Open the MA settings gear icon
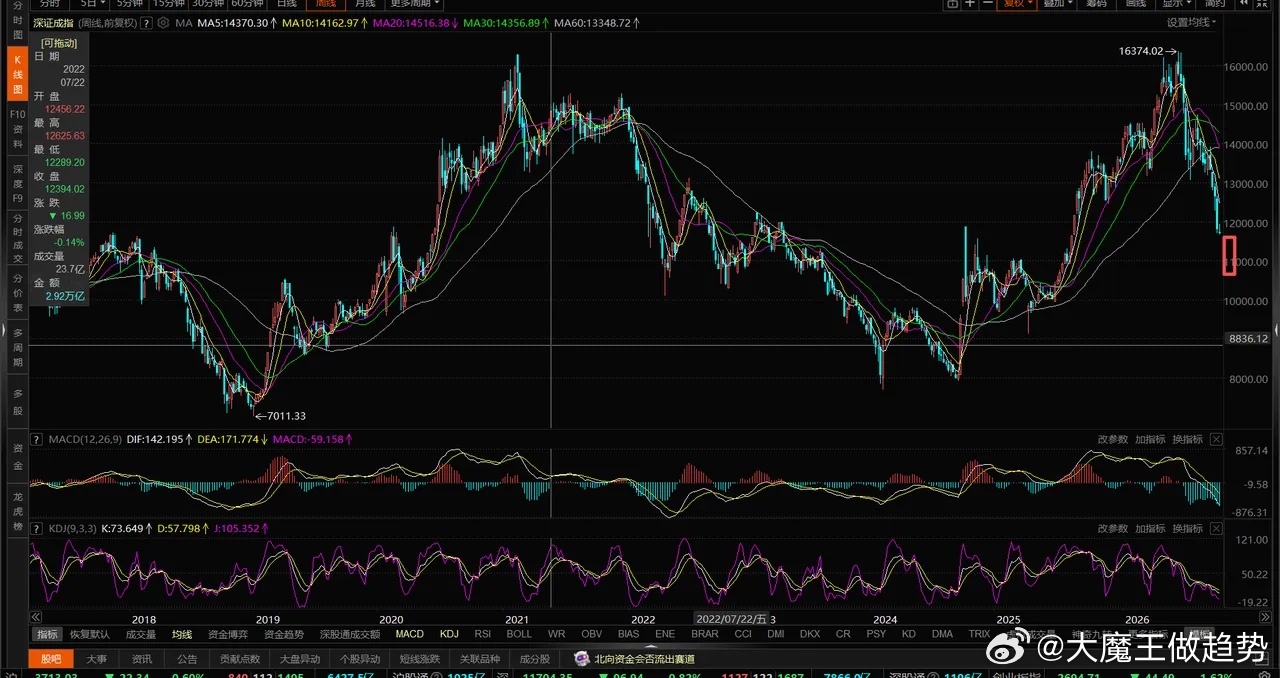The image size is (1280, 678). point(164,22)
